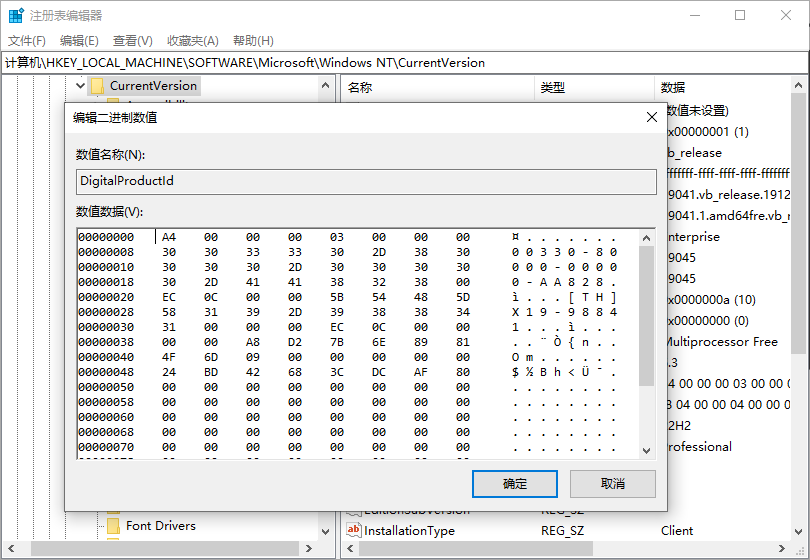This screenshot has width=810, height=560.
Task: Open the 编辑(E) menu
Action: [79, 40]
